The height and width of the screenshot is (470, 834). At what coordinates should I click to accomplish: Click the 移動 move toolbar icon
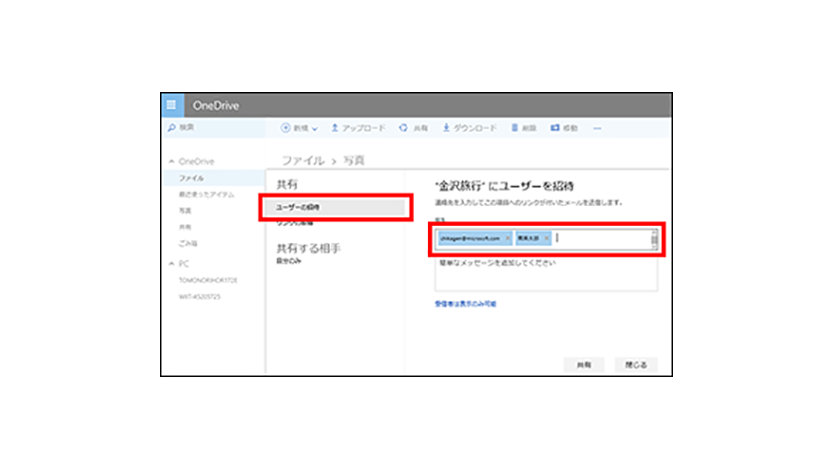pos(554,128)
